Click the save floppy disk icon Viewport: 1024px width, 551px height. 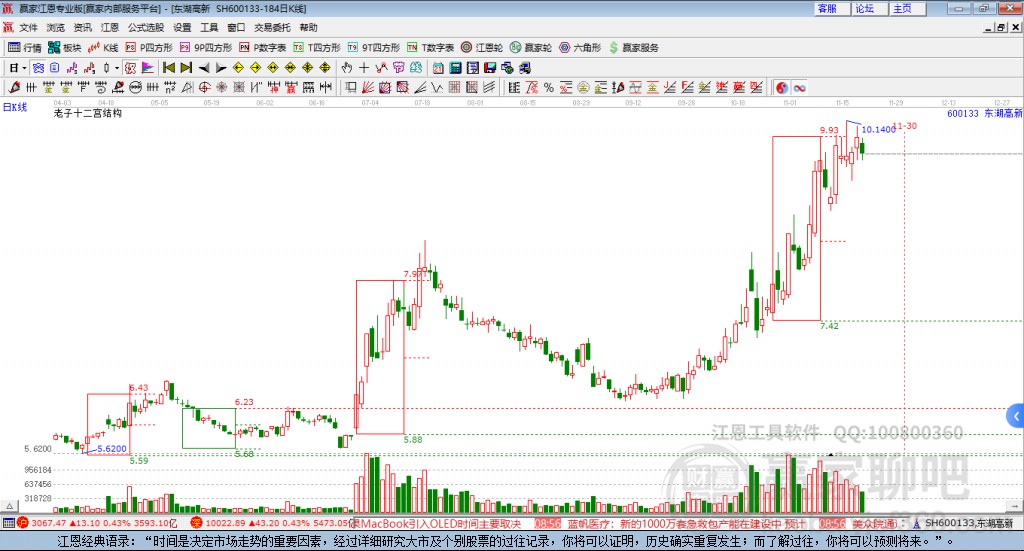[x=490, y=68]
